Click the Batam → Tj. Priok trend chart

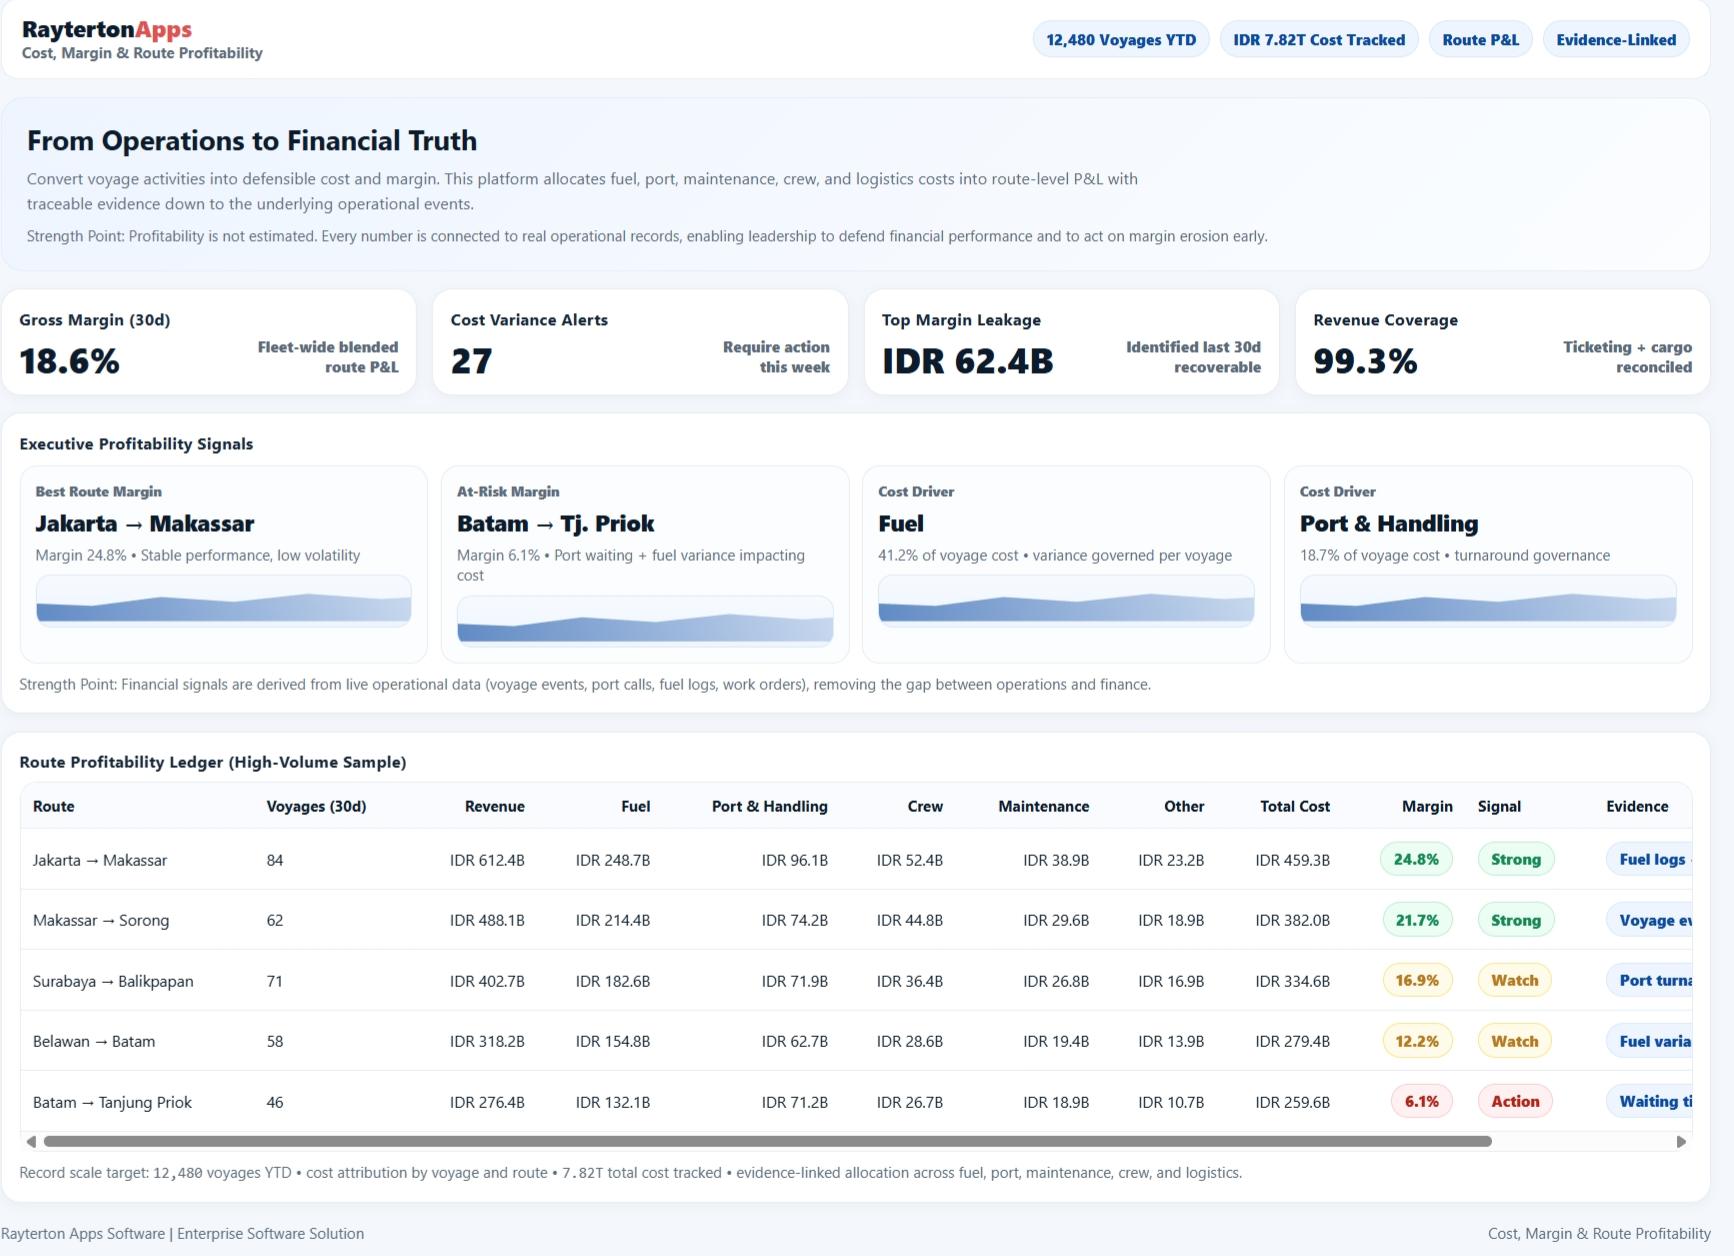coord(644,622)
